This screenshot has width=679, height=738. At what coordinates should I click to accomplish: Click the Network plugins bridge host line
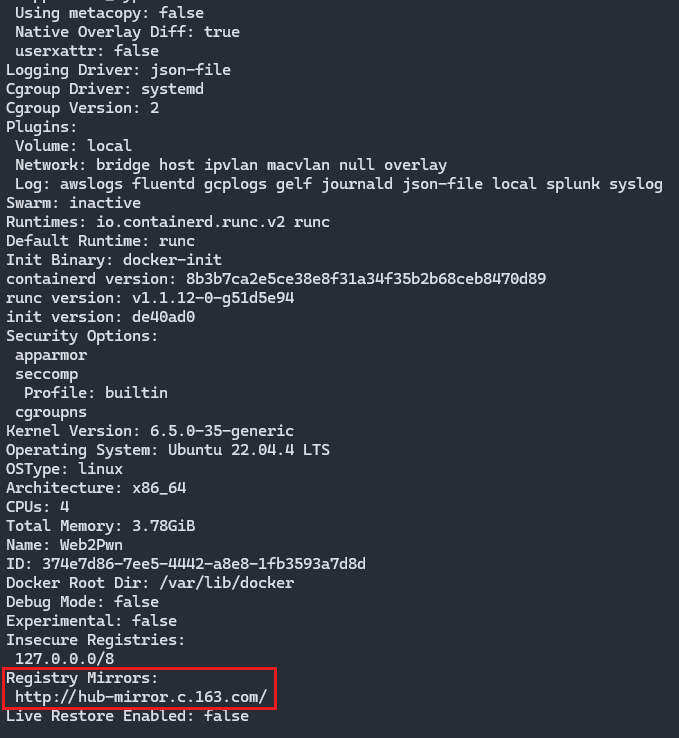(231, 165)
